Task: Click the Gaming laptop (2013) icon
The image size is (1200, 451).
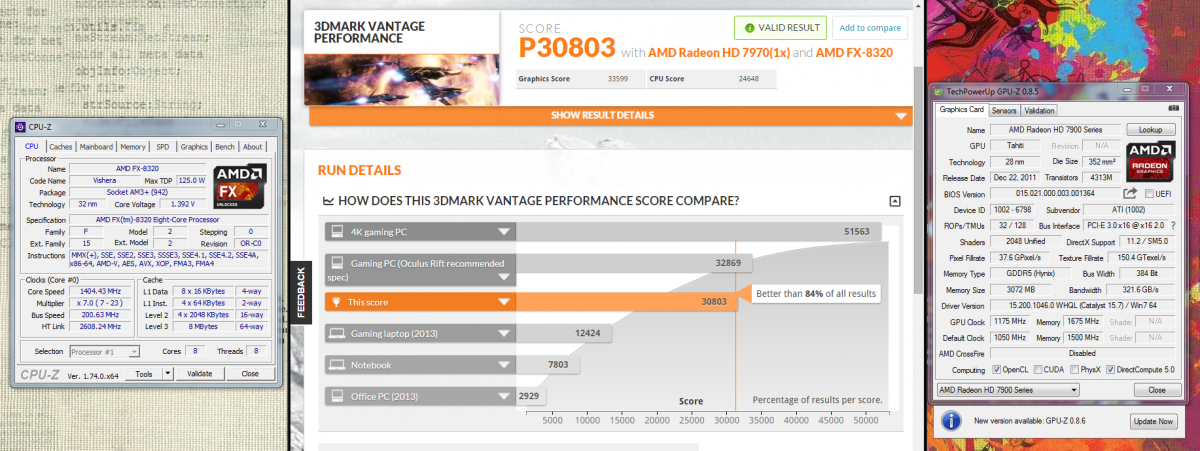Action: point(337,334)
